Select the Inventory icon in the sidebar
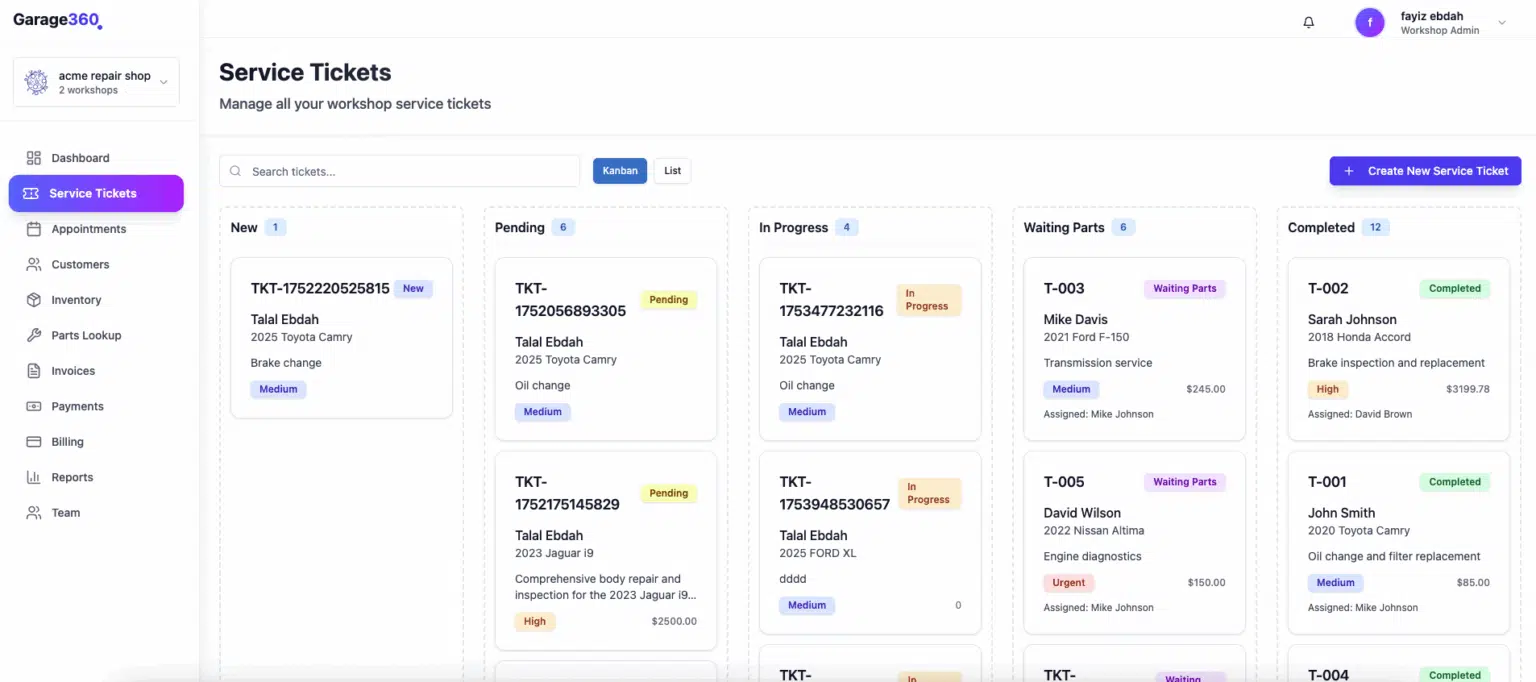Screen dimensions: 1536x682 [33, 299]
